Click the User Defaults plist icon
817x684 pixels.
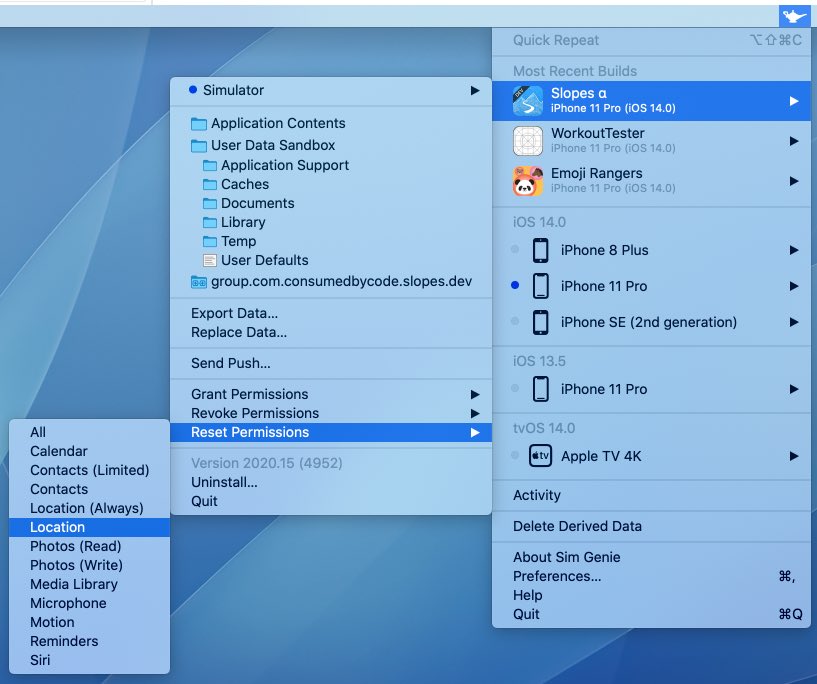click(x=209, y=260)
